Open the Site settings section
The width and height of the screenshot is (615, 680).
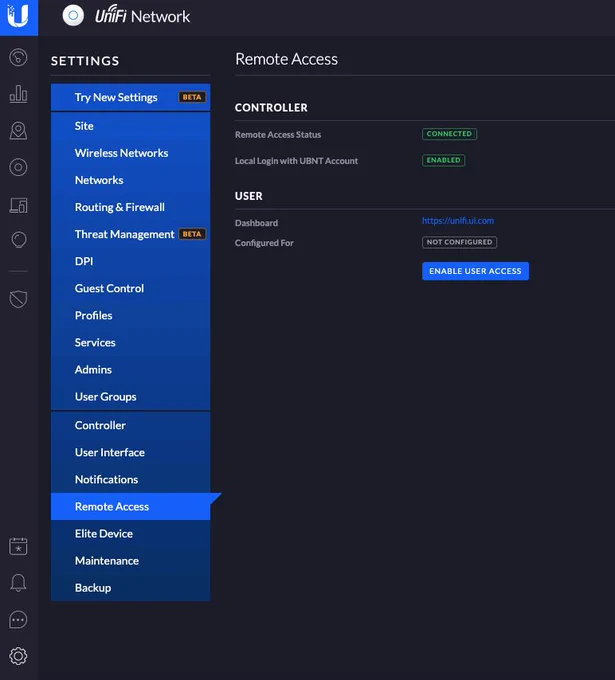[x=131, y=126]
